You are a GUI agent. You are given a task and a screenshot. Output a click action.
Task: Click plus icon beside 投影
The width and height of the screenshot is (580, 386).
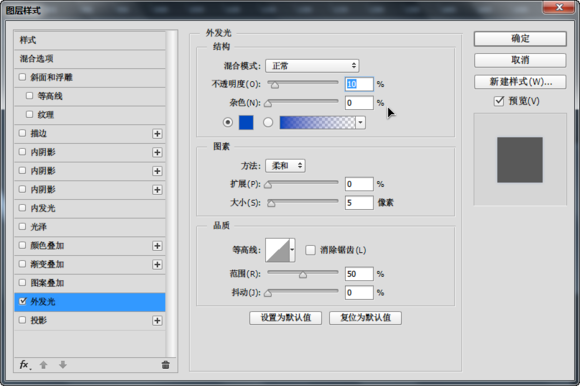coord(157,321)
